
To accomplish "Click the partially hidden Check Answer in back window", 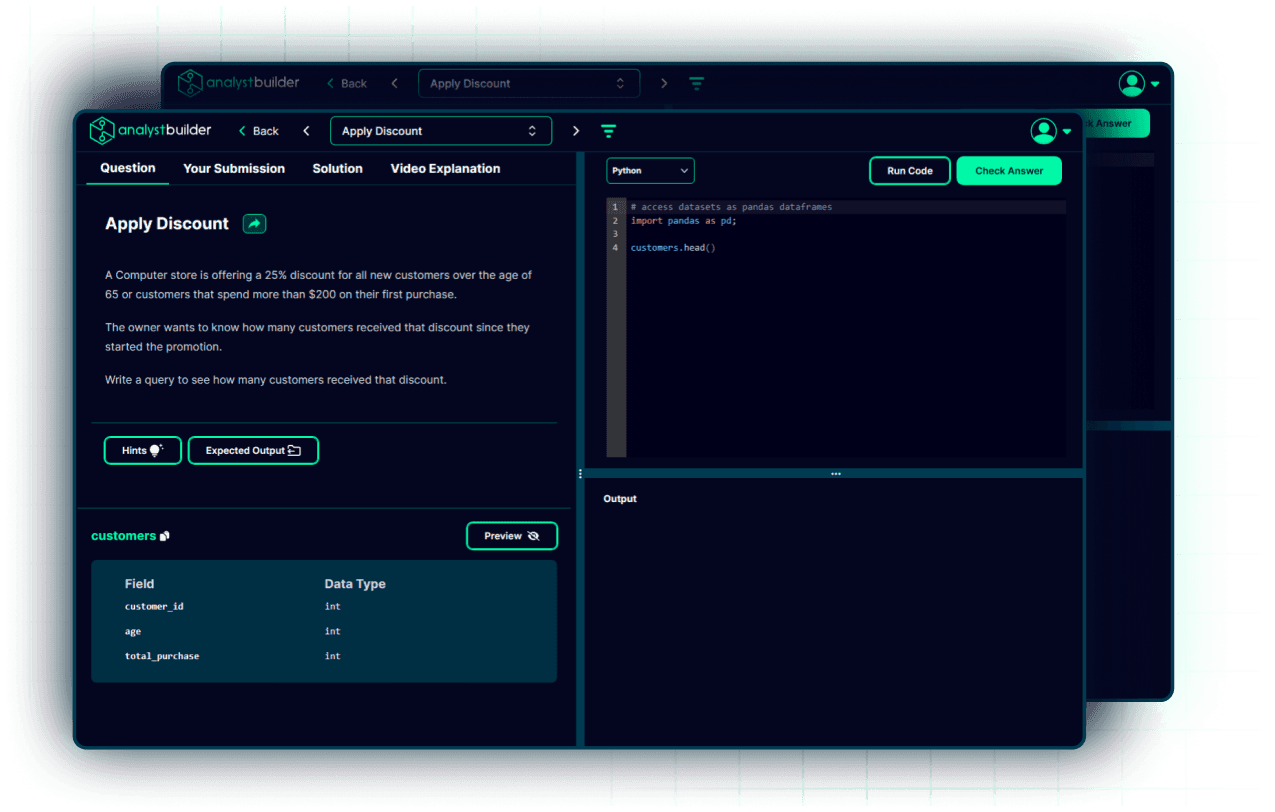I will pos(1117,124).
